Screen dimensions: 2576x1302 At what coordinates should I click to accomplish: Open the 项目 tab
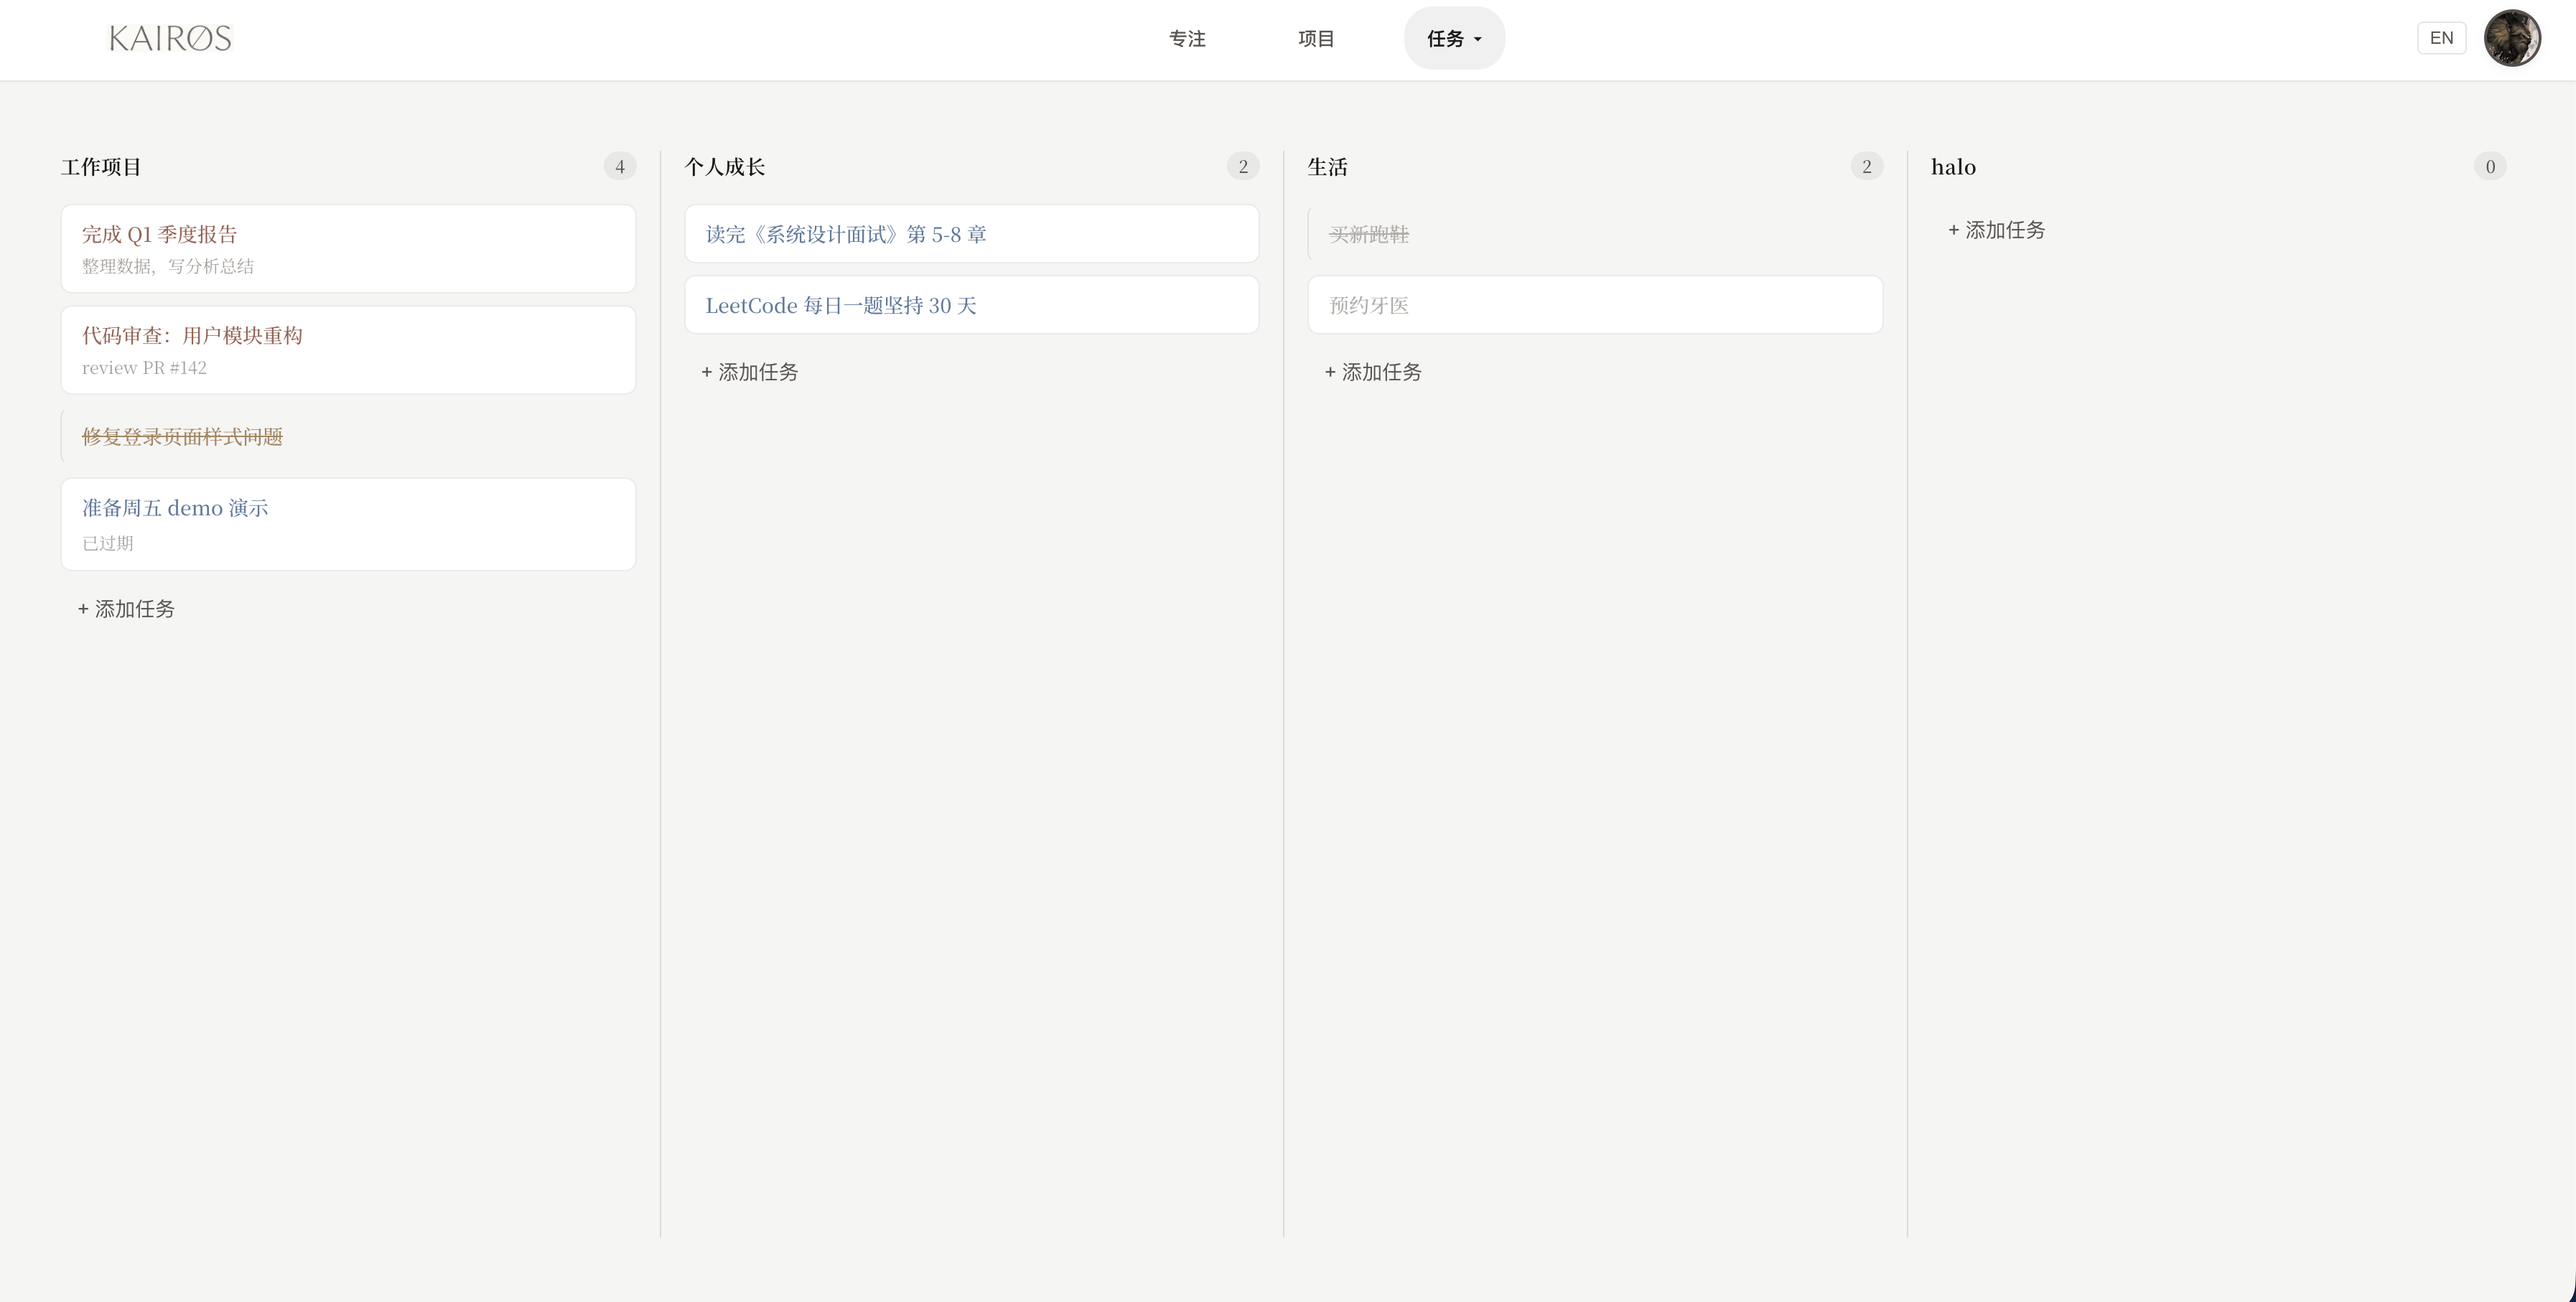(1316, 38)
